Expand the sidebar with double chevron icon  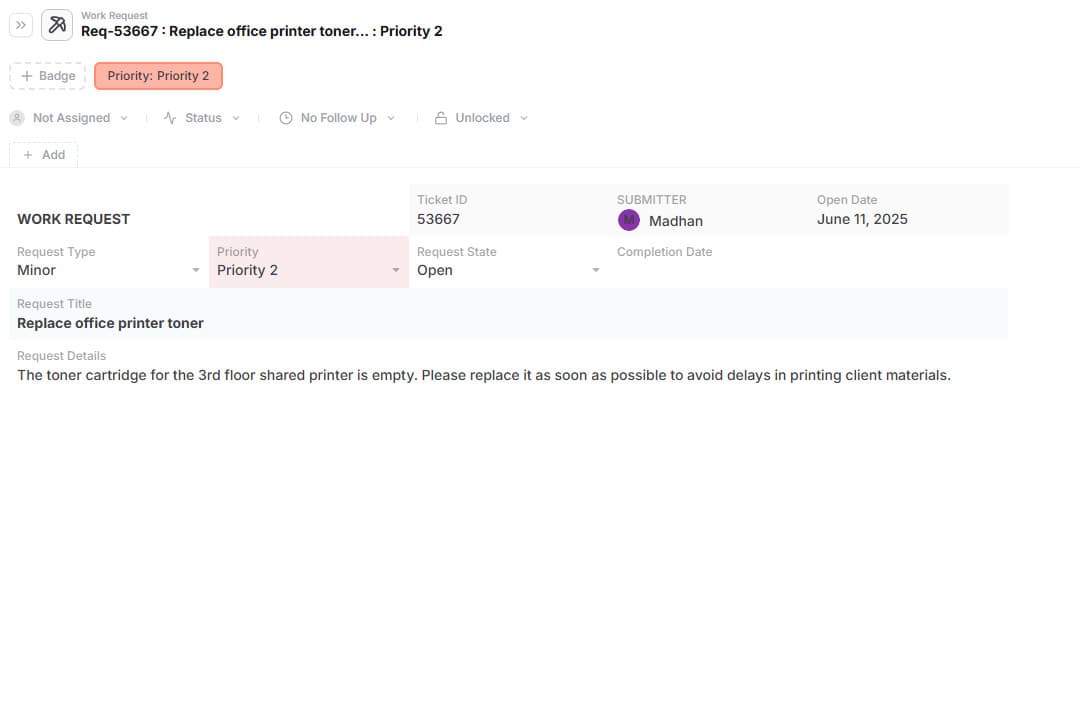(21, 25)
